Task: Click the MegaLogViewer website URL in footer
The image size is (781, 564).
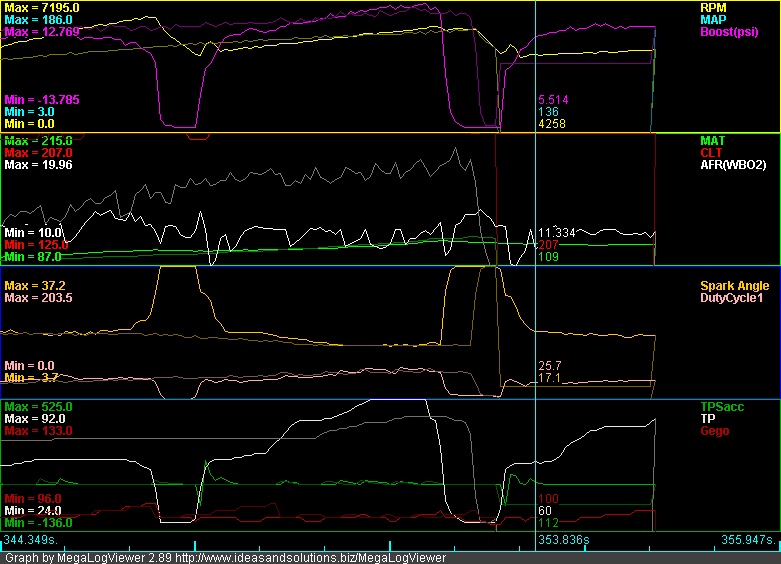Action: pyautogui.click(x=311, y=558)
